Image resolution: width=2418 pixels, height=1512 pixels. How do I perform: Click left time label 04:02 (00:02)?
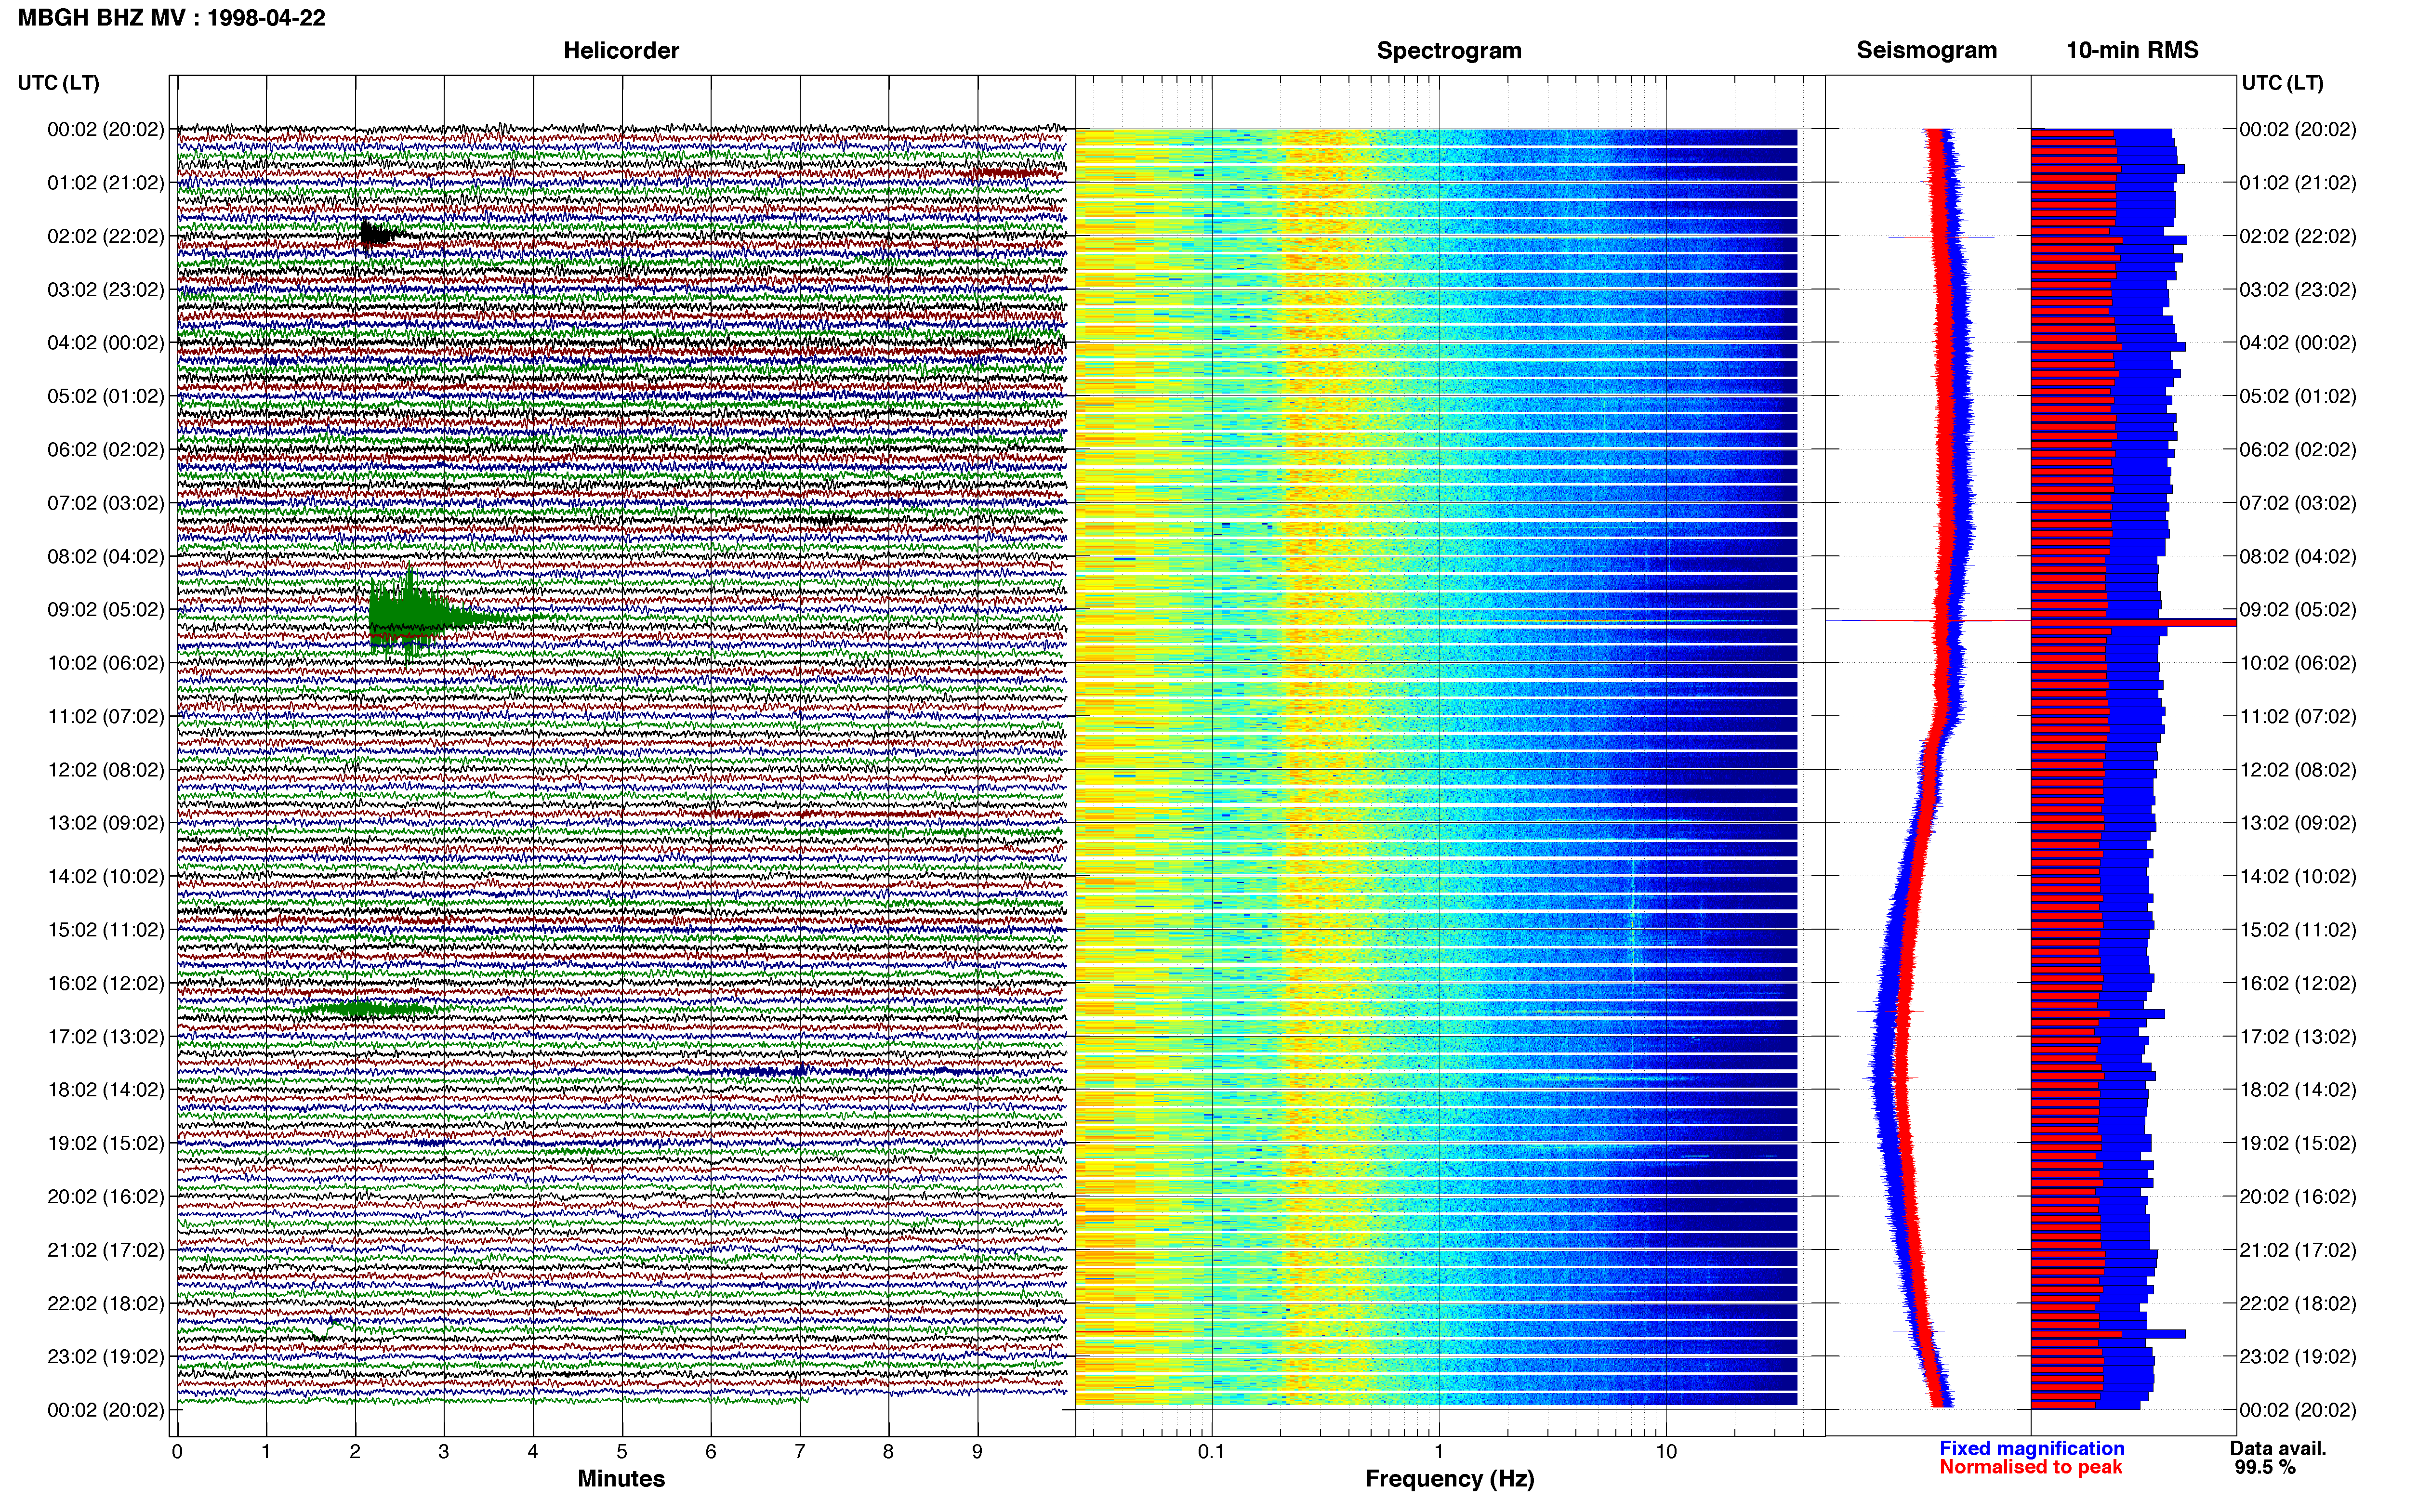106,343
